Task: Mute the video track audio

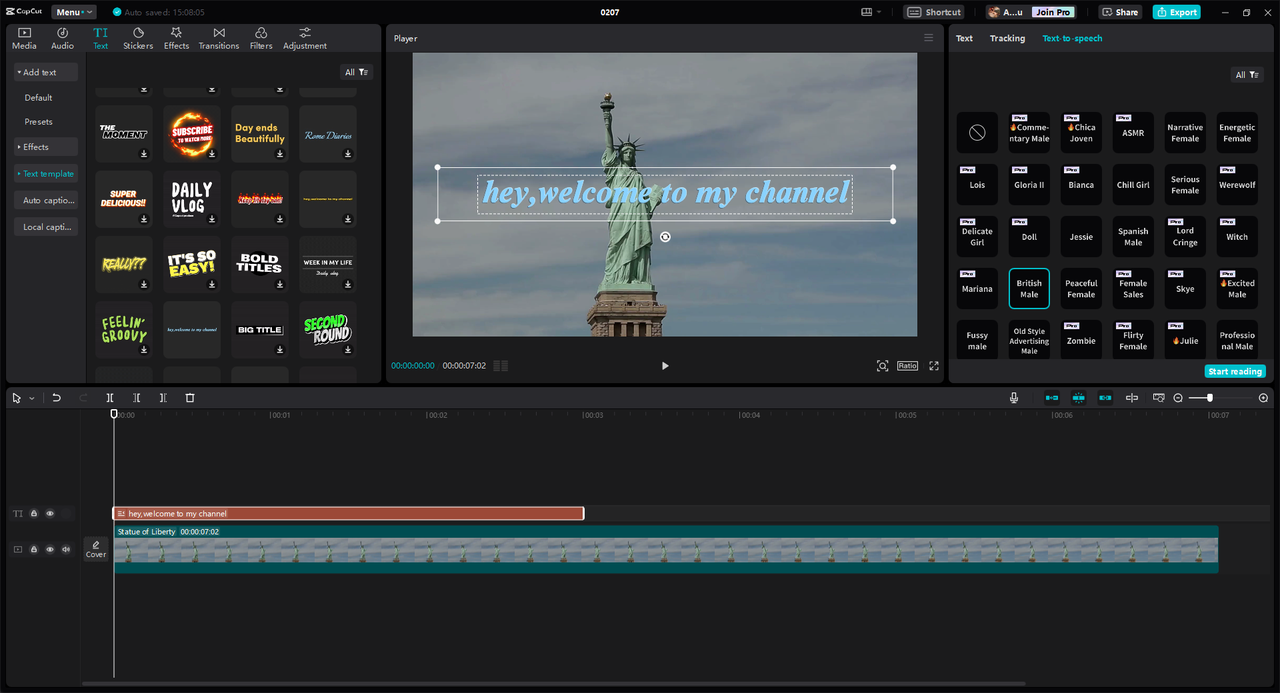Action: click(66, 549)
